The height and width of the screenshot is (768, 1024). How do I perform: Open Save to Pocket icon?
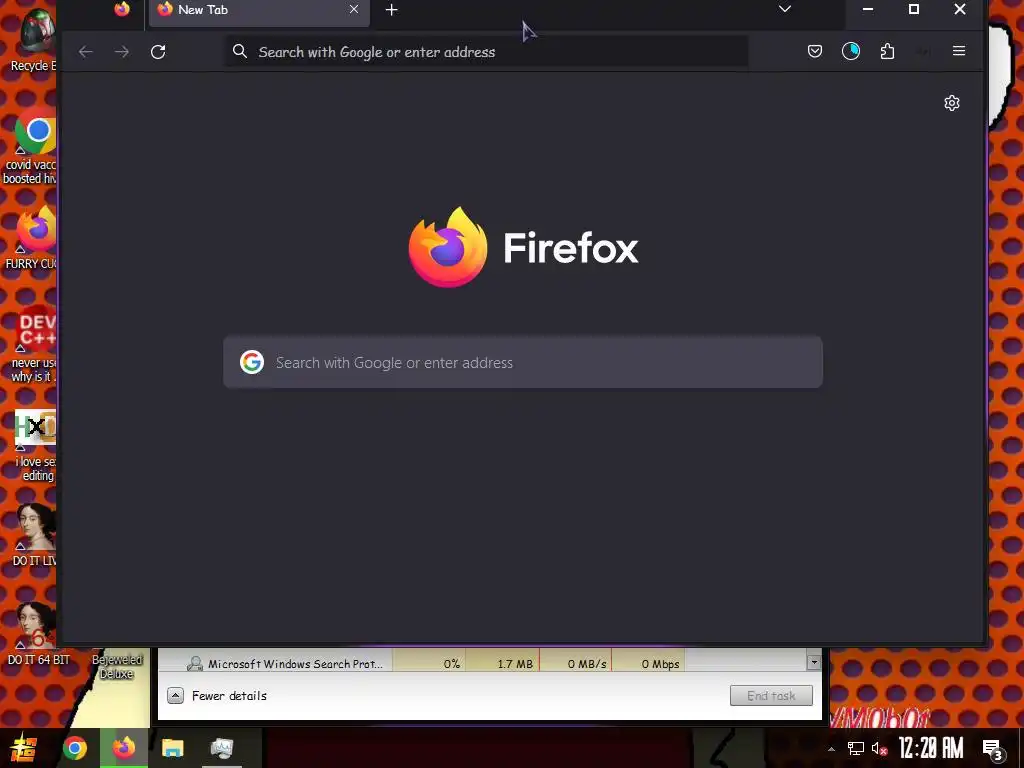tap(814, 51)
